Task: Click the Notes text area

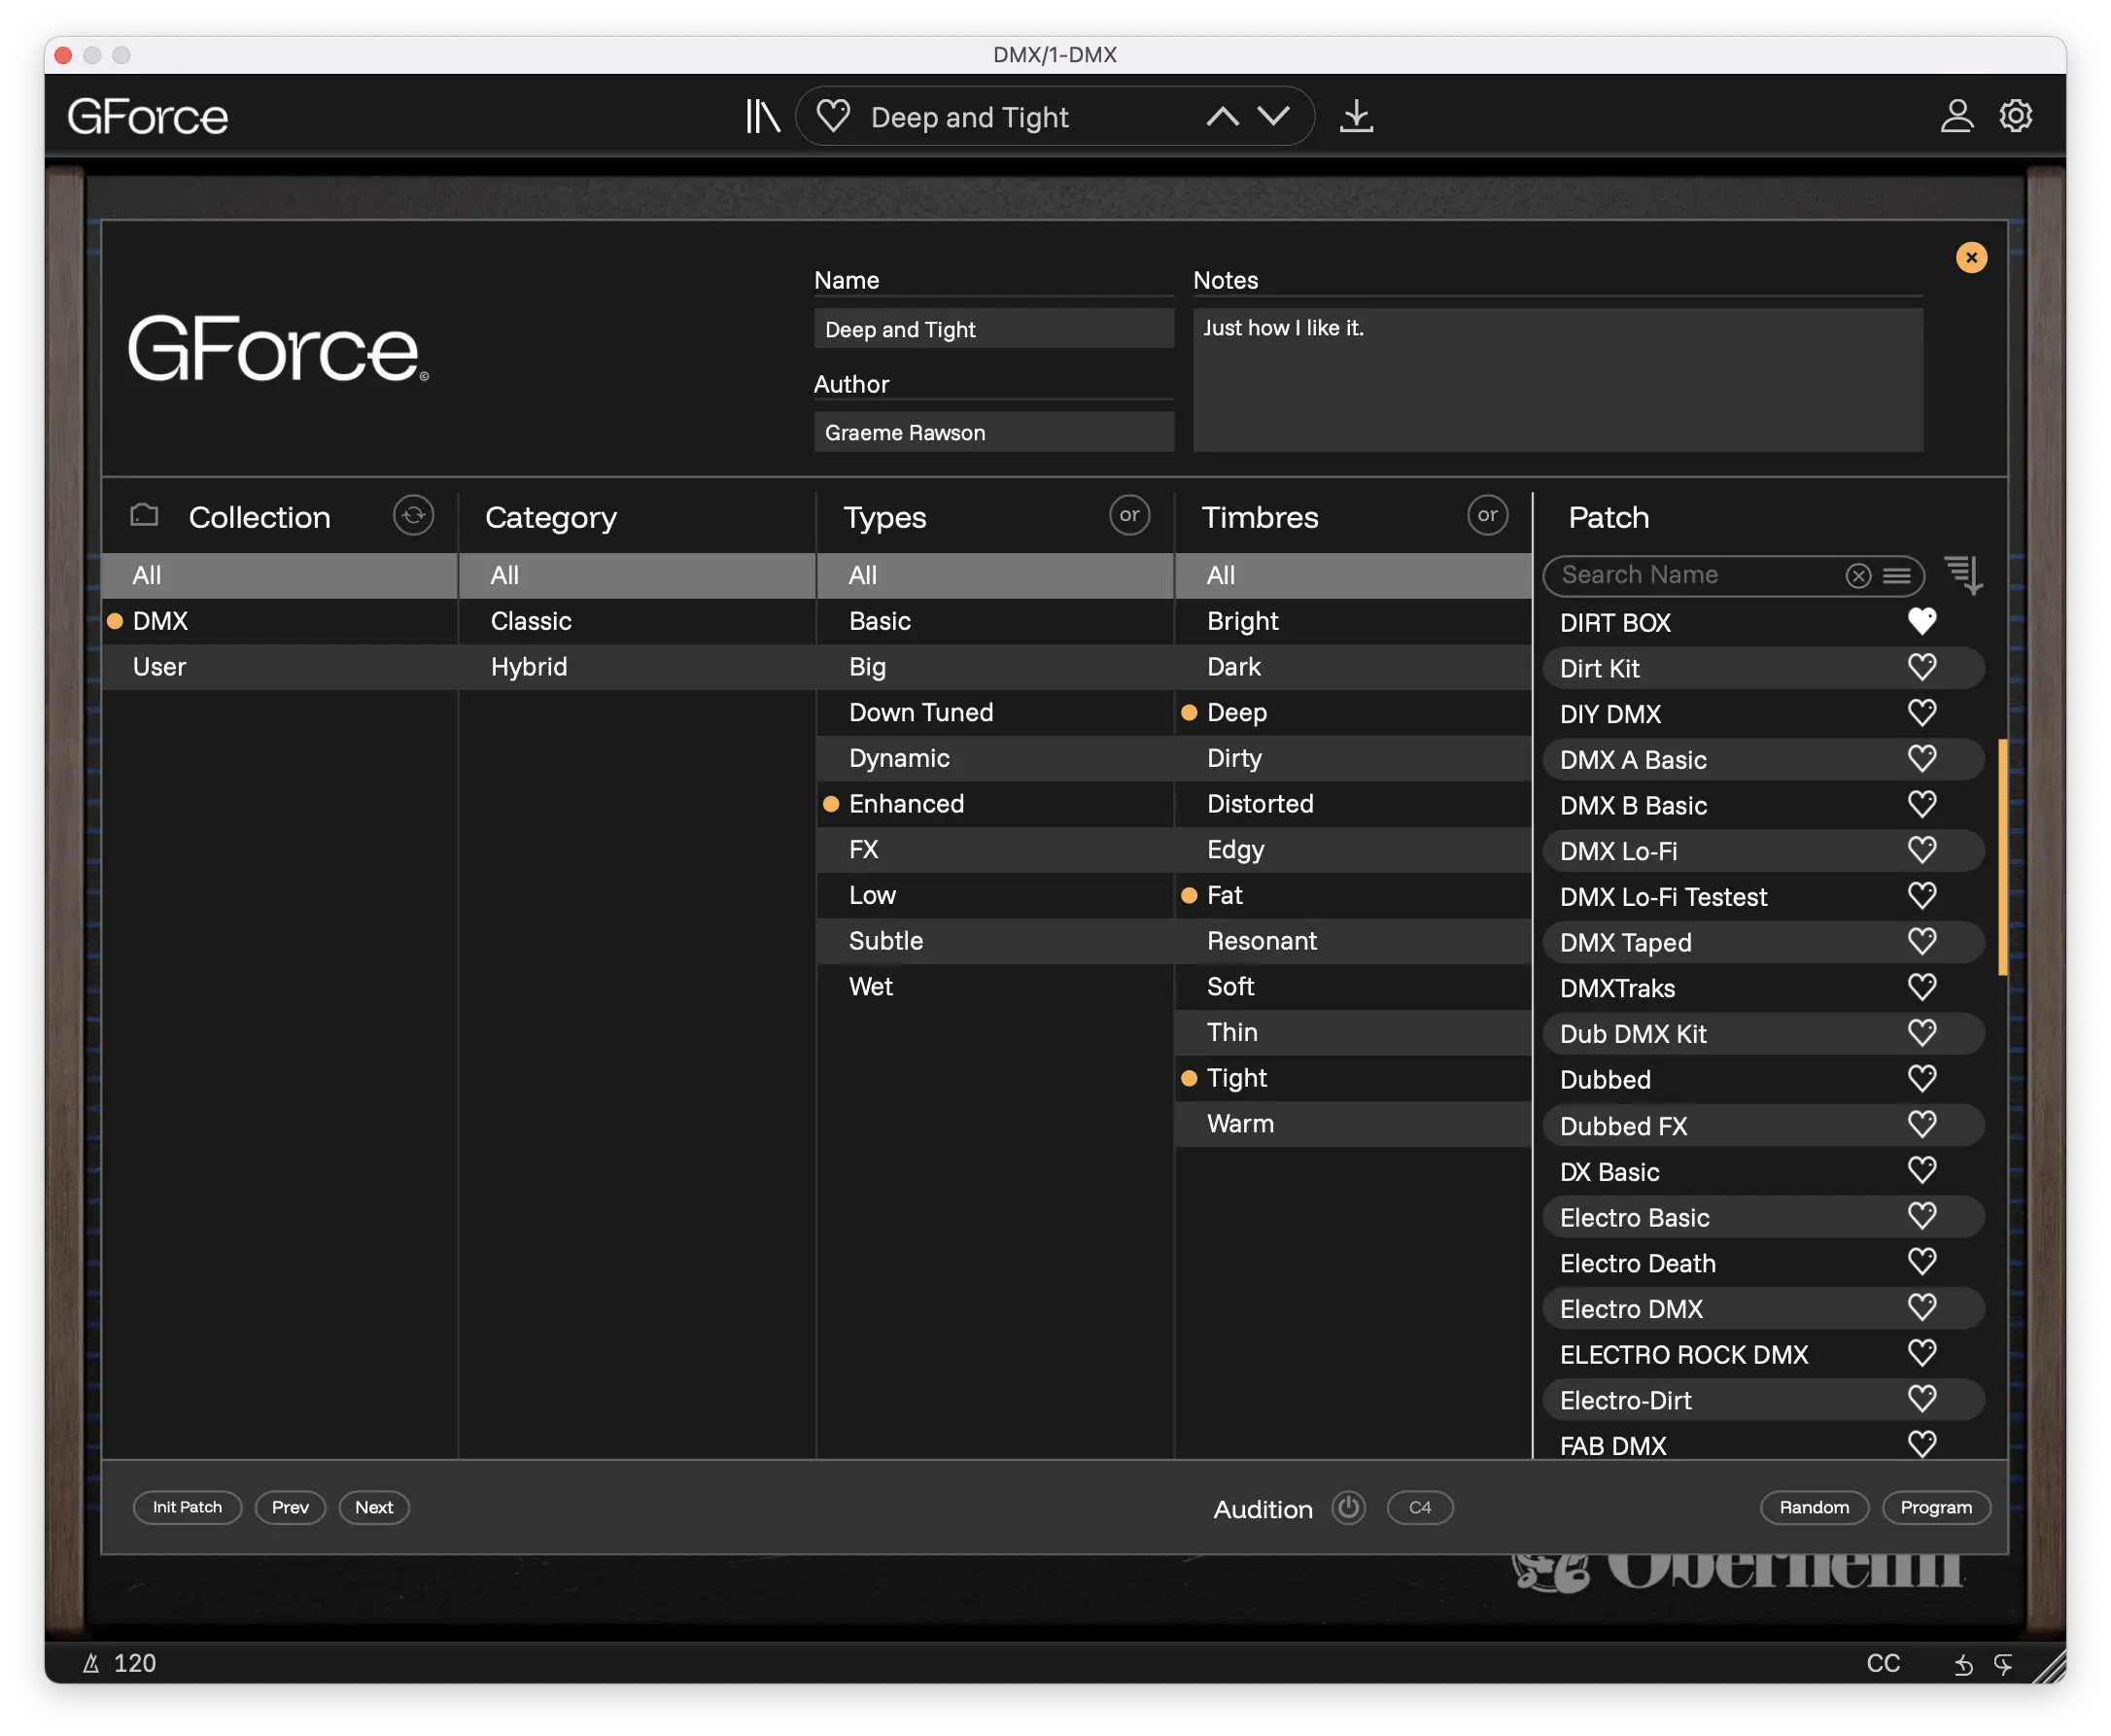Action: tap(1557, 380)
